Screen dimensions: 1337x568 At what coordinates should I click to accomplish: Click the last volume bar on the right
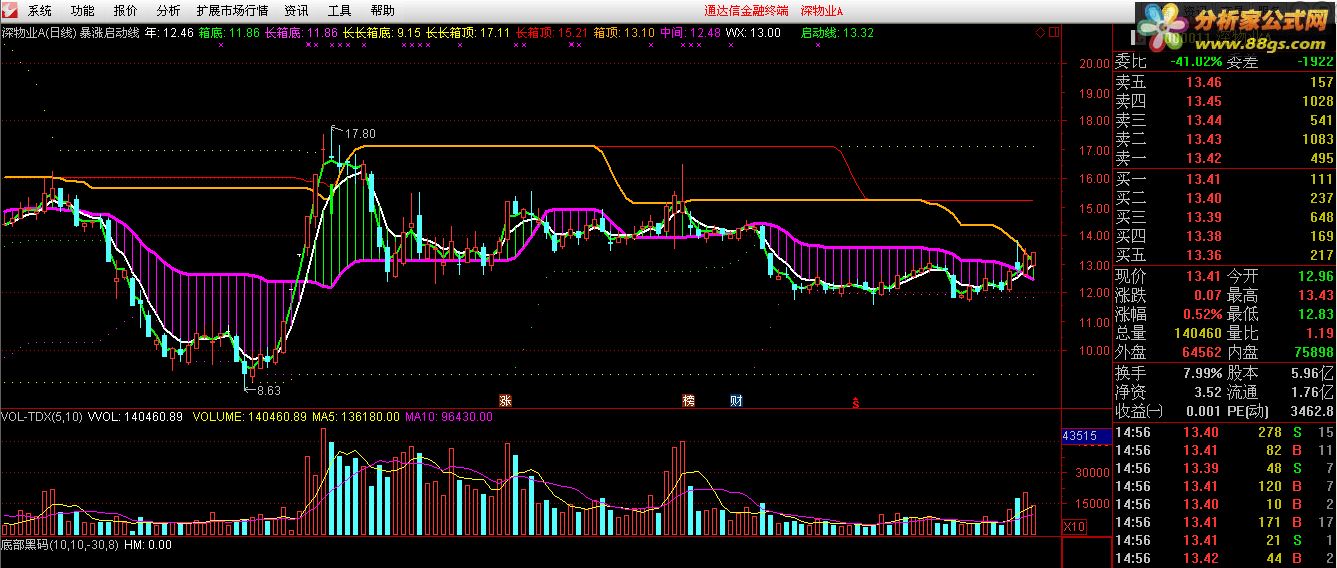[x=1033, y=520]
